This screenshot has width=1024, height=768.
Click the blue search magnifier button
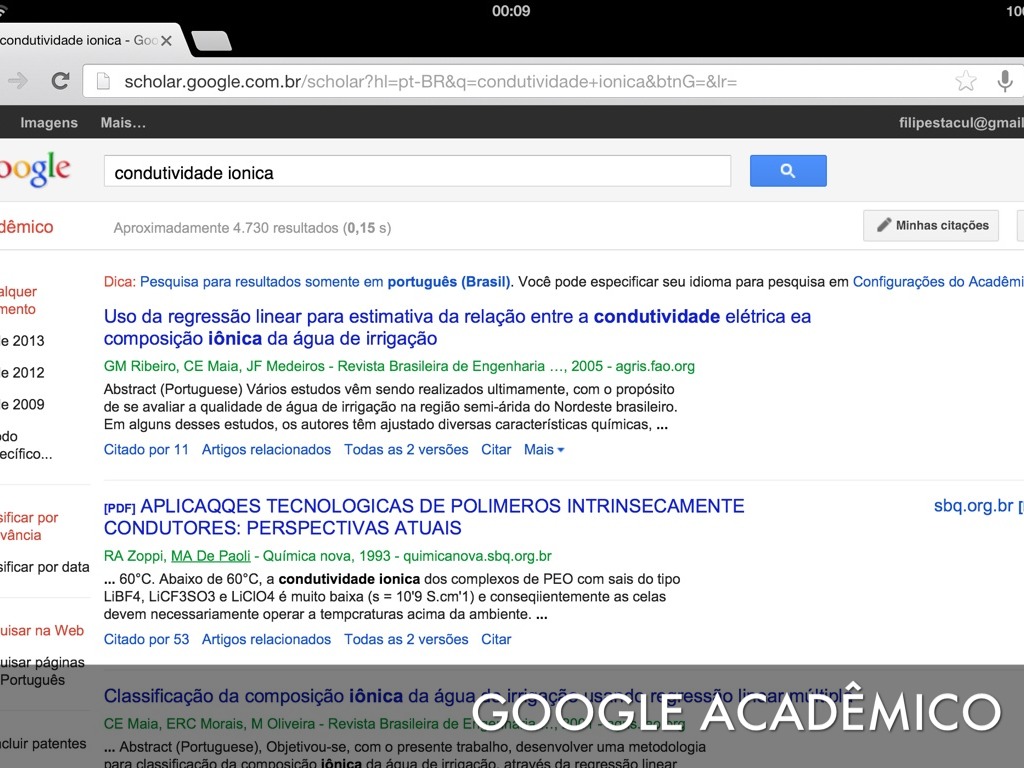[788, 171]
